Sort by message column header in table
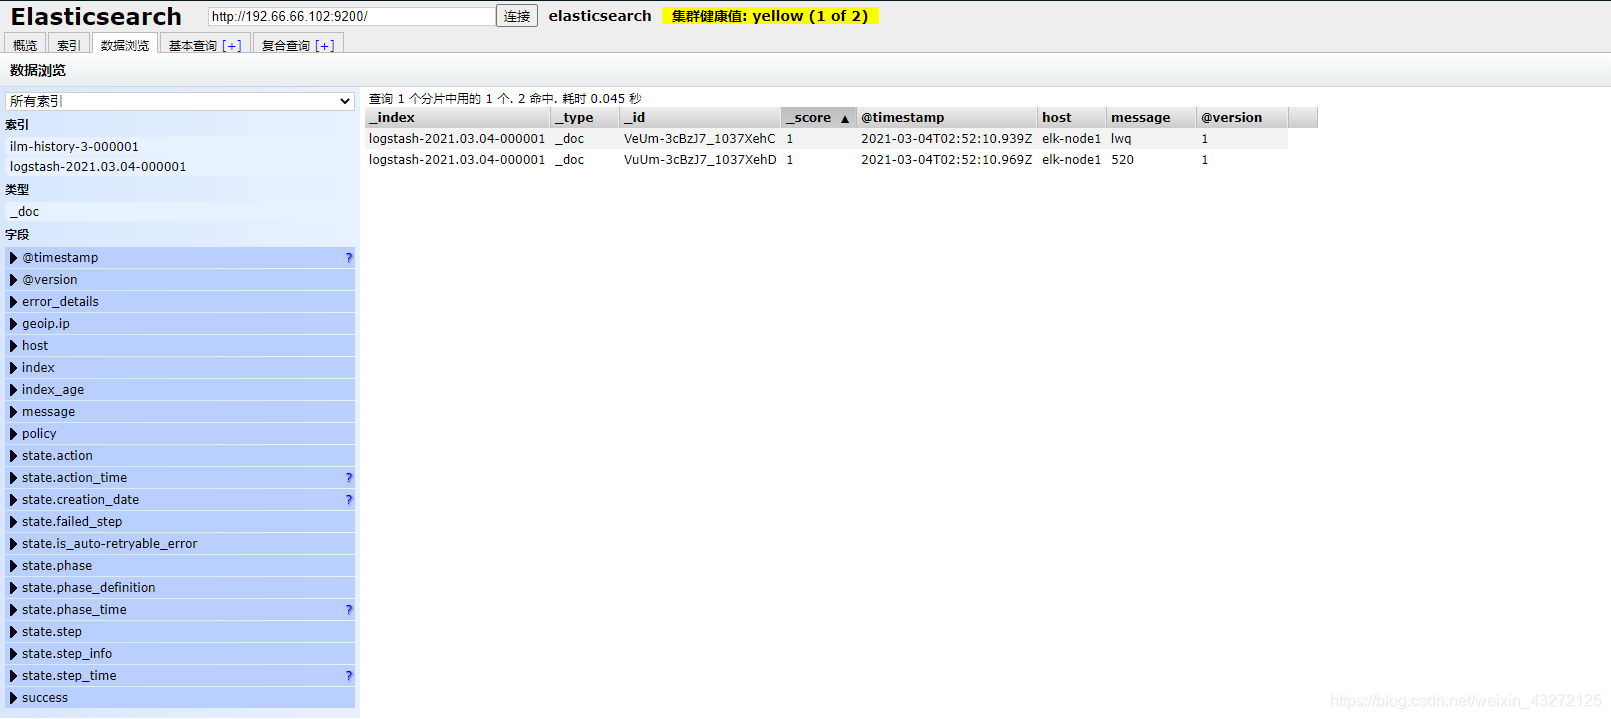This screenshot has width=1611, height=719. tap(1152, 117)
